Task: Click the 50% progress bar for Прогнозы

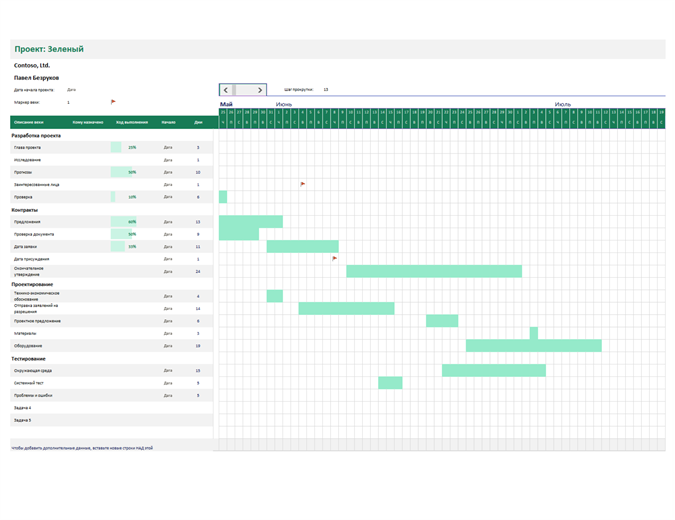Action: [x=121, y=172]
